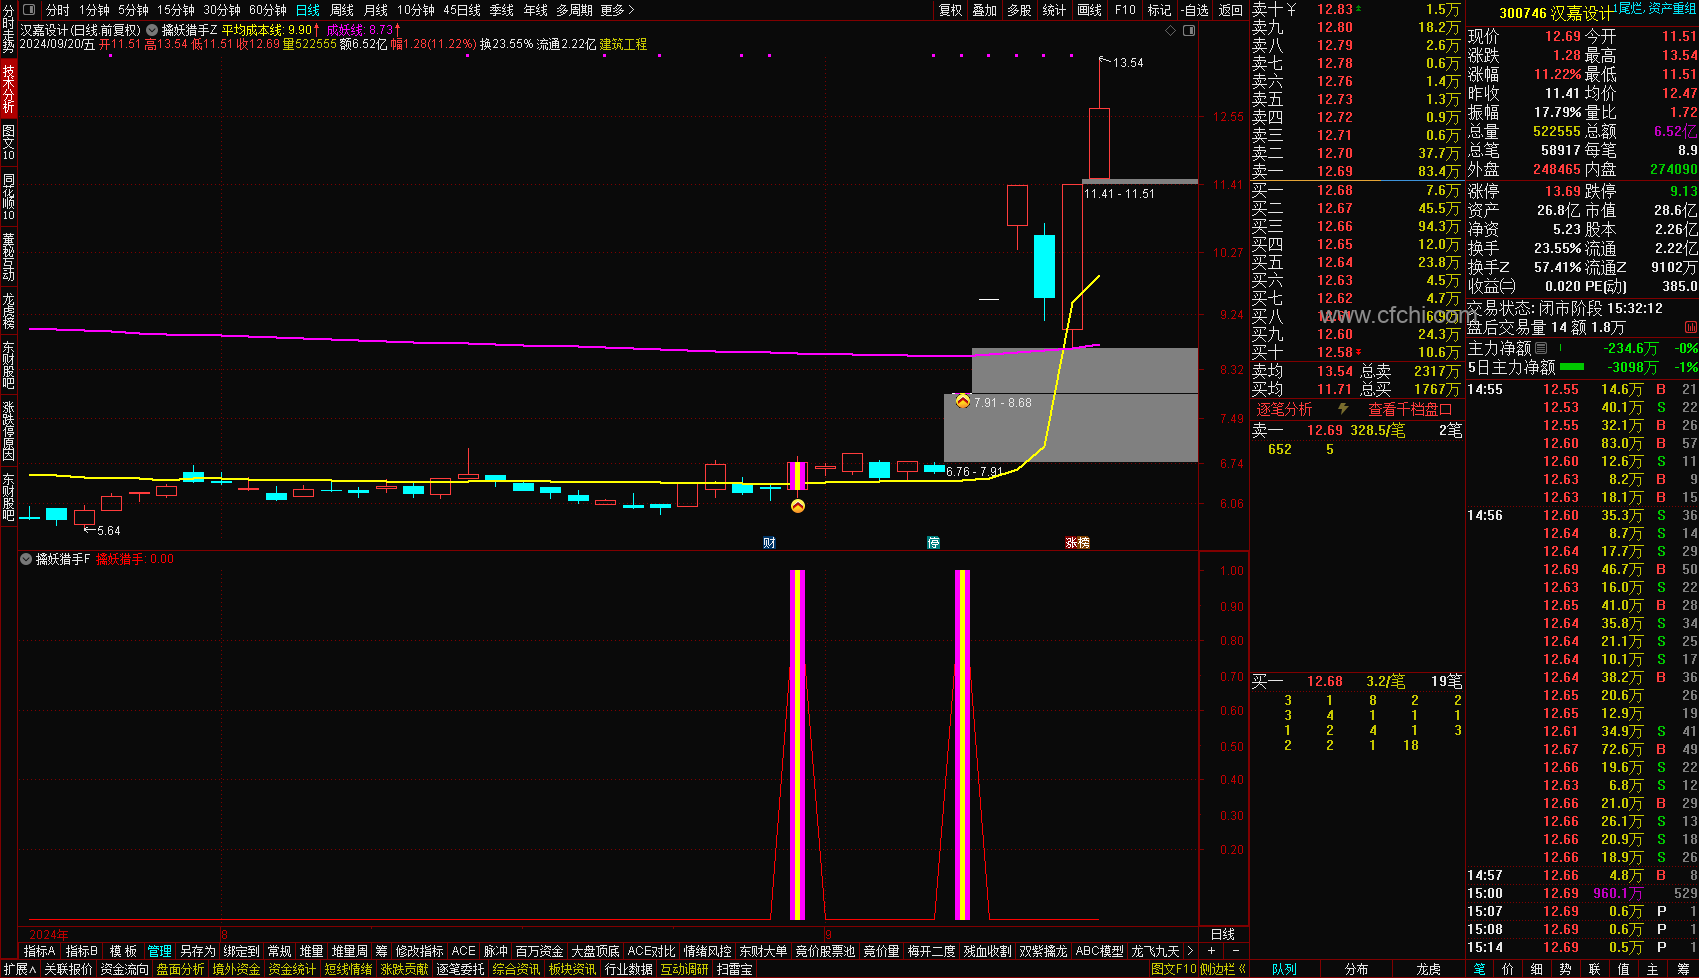Click the orange arrow signal in gray zone
1699x978 pixels.
click(962, 401)
